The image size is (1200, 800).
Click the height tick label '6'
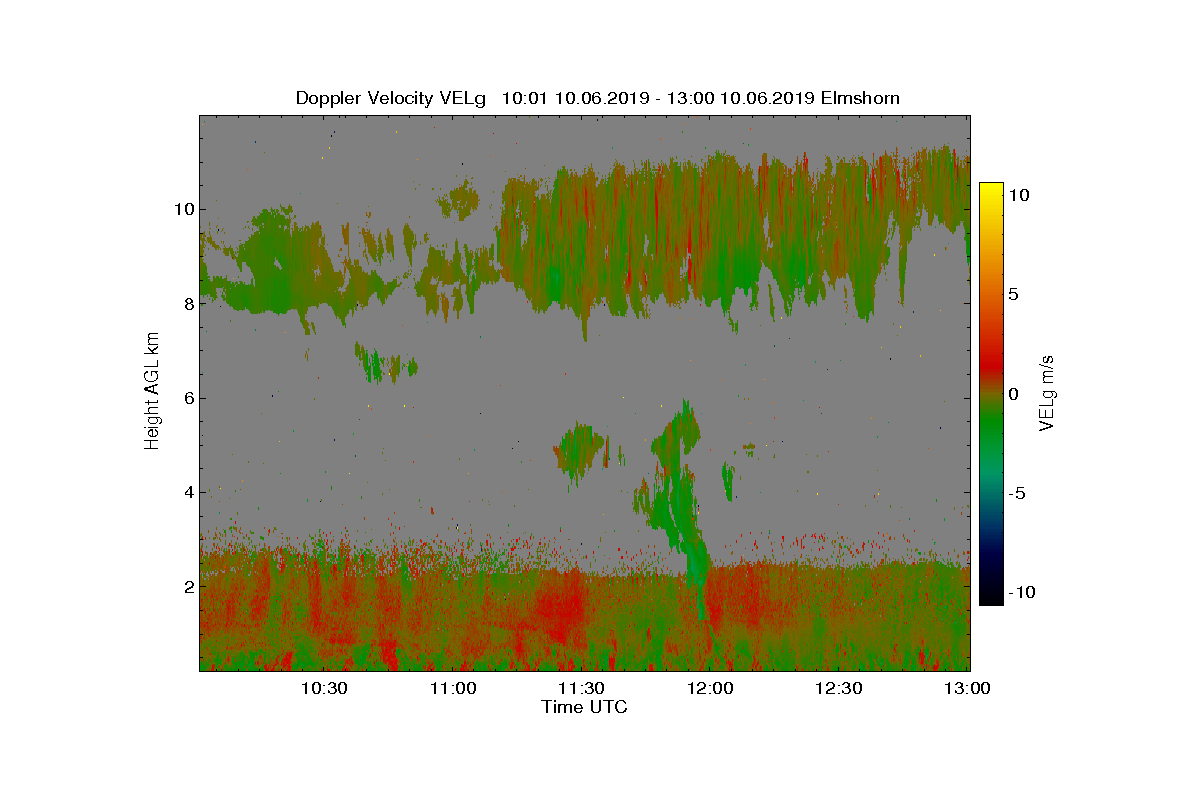(x=187, y=398)
